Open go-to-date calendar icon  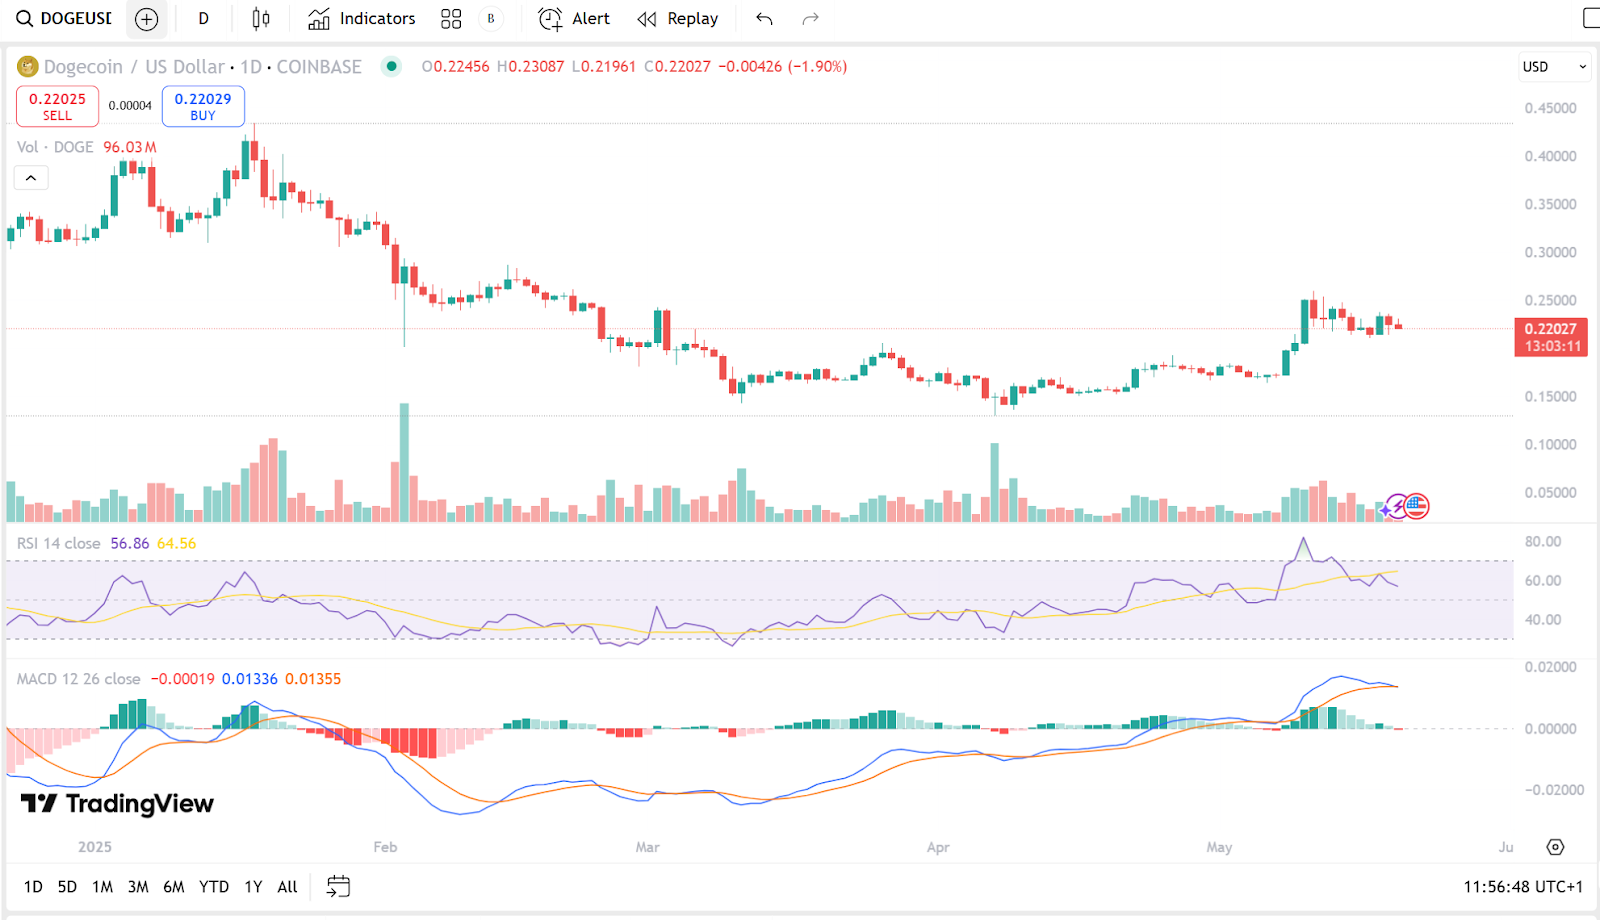339,887
